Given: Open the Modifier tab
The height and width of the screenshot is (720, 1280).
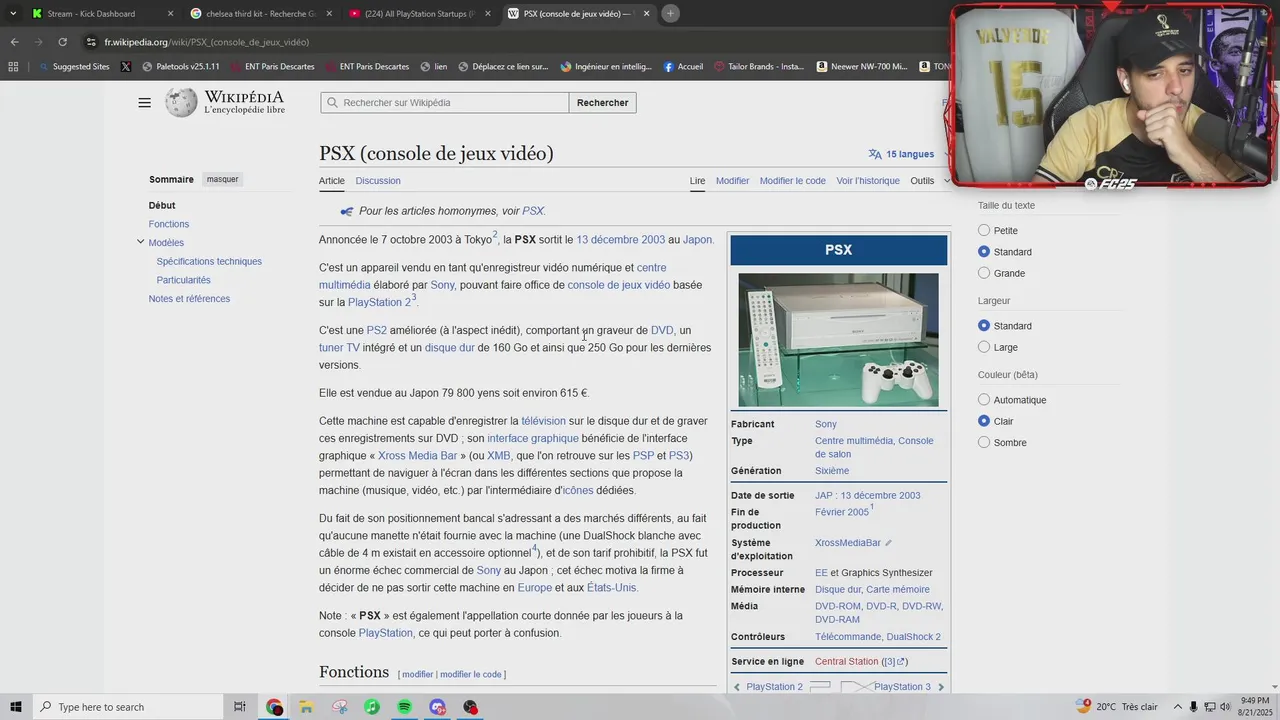Looking at the screenshot, I should pos(732,181).
